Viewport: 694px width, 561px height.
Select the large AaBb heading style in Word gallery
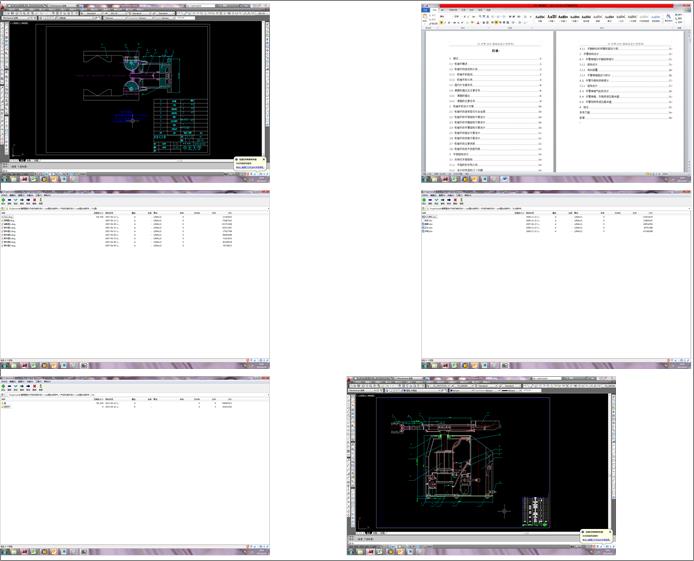point(551,17)
